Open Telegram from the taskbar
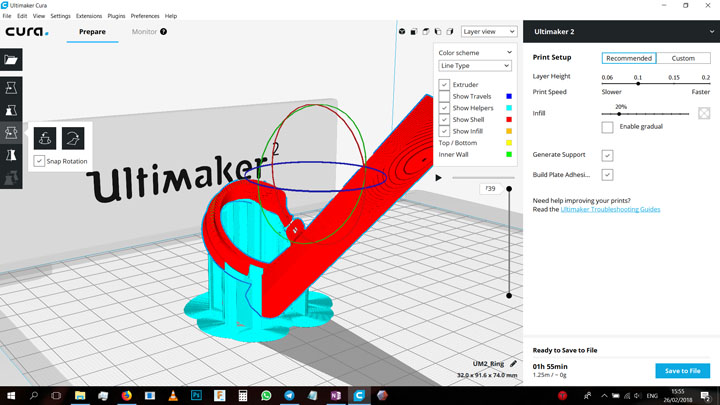Viewport: 720px width, 405px height. coord(289,395)
